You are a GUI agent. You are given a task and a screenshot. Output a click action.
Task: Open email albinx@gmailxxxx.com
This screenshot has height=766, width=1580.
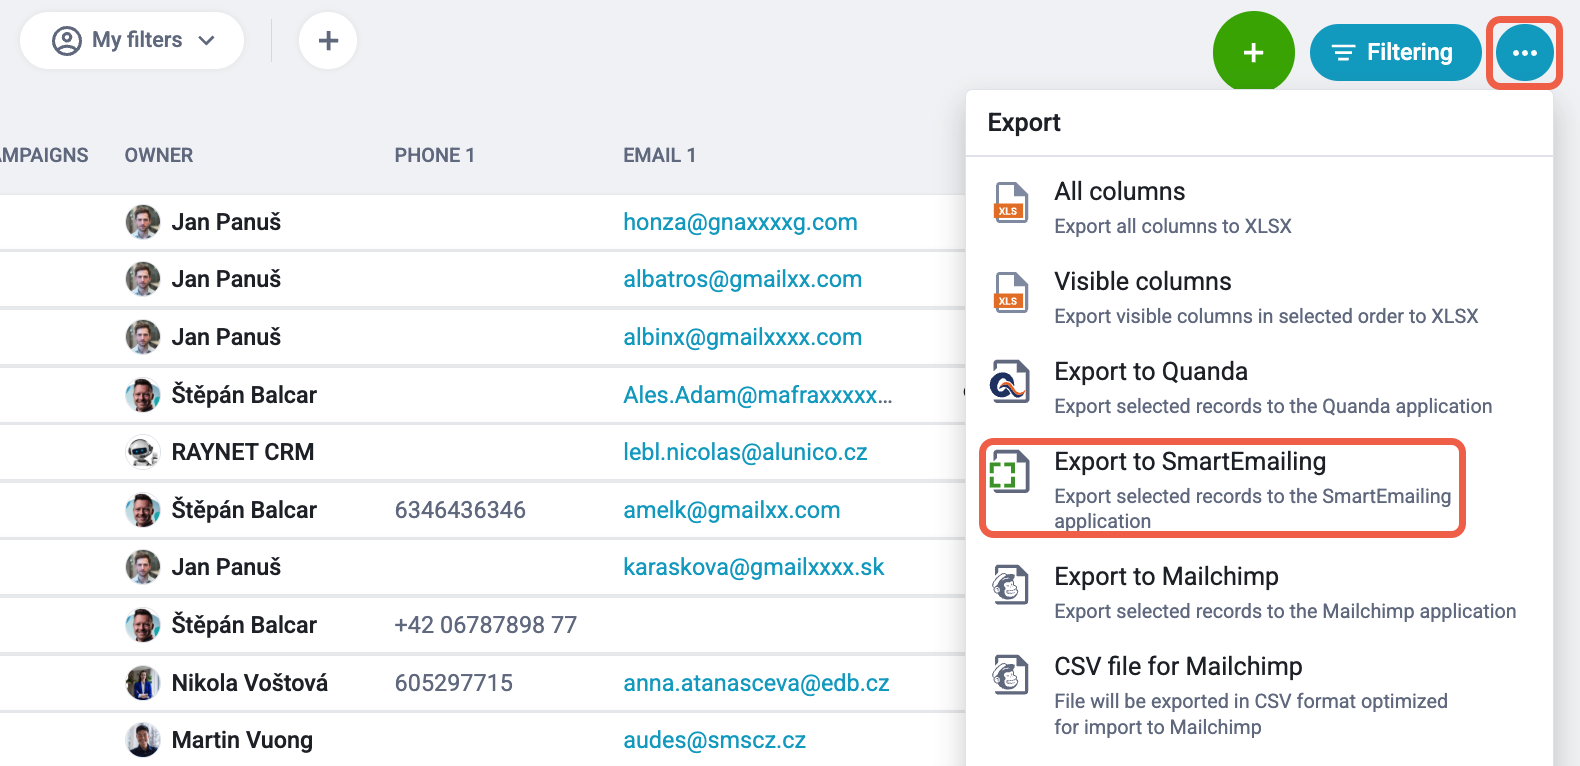[742, 337]
